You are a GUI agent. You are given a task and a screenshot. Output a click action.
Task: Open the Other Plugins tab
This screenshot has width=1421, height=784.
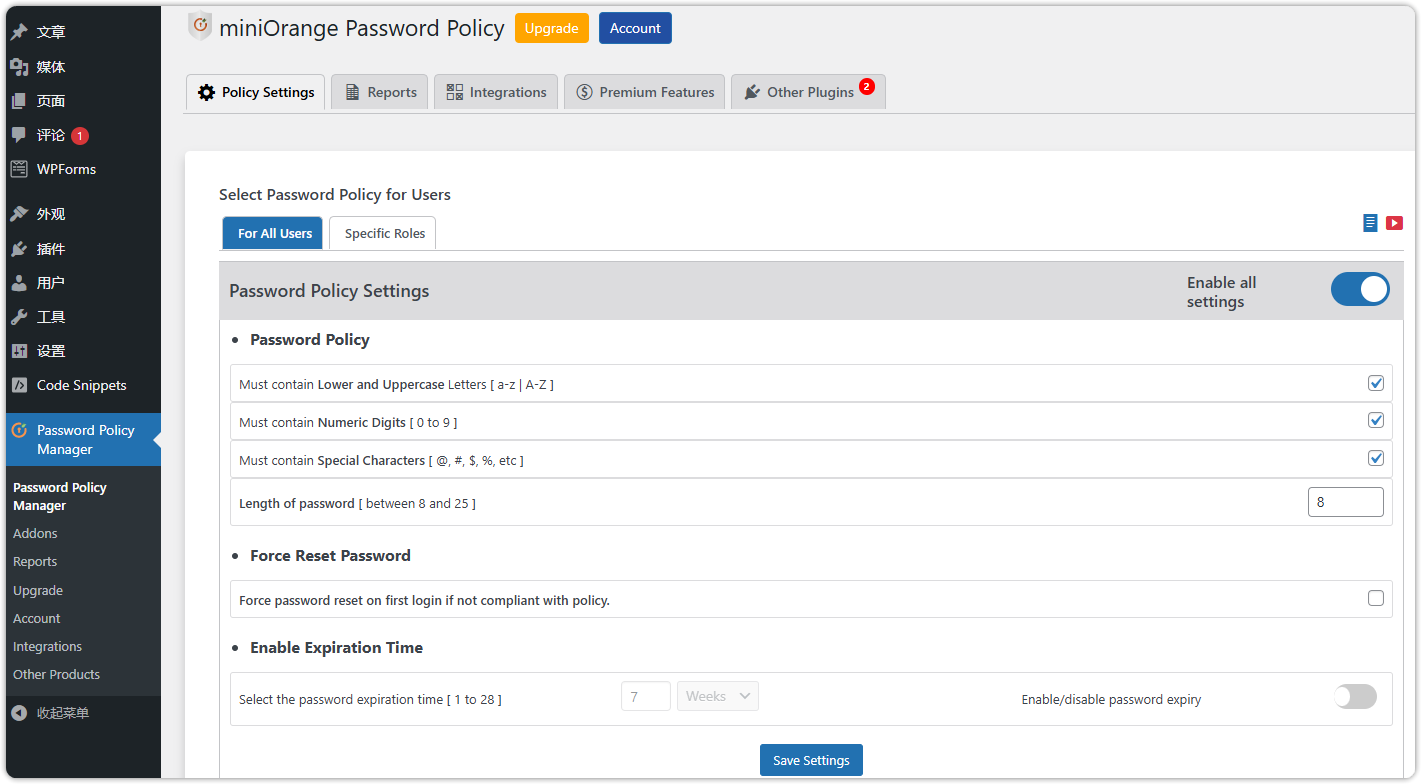(808, 92)
